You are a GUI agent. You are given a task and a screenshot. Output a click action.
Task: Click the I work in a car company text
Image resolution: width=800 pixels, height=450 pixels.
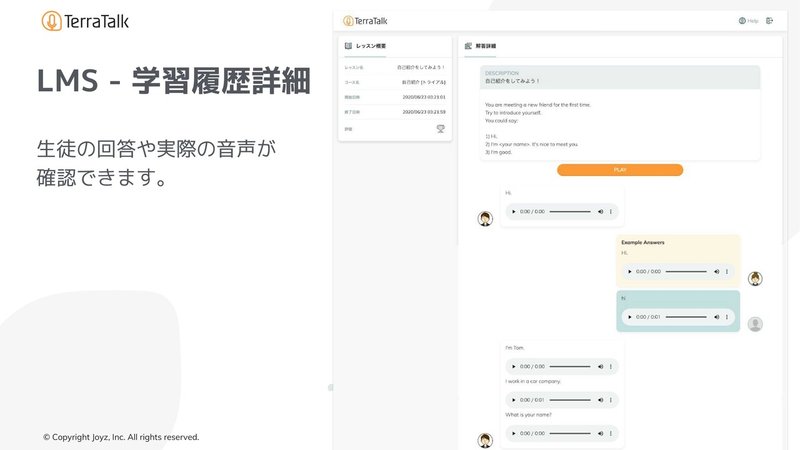(533, 382)
